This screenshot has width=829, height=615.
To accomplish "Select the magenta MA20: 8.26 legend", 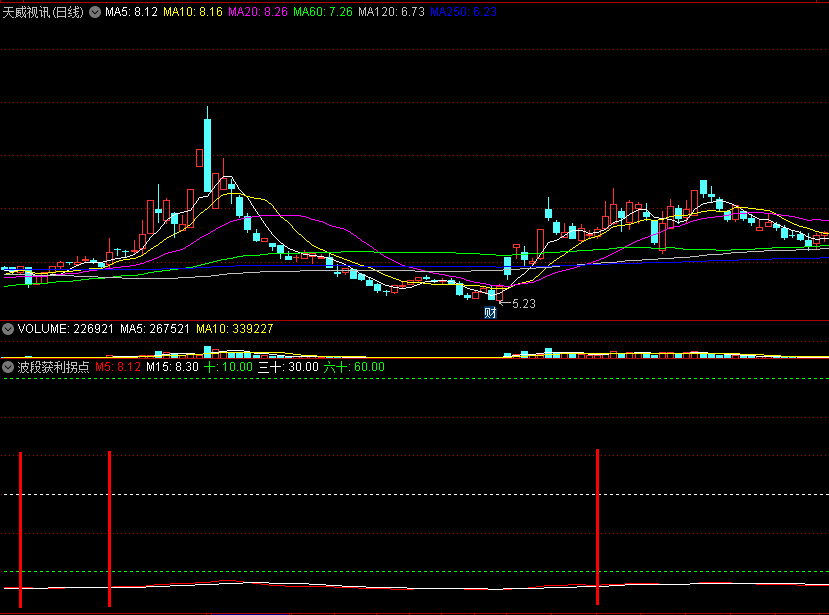I will click(x=258, y=12).
